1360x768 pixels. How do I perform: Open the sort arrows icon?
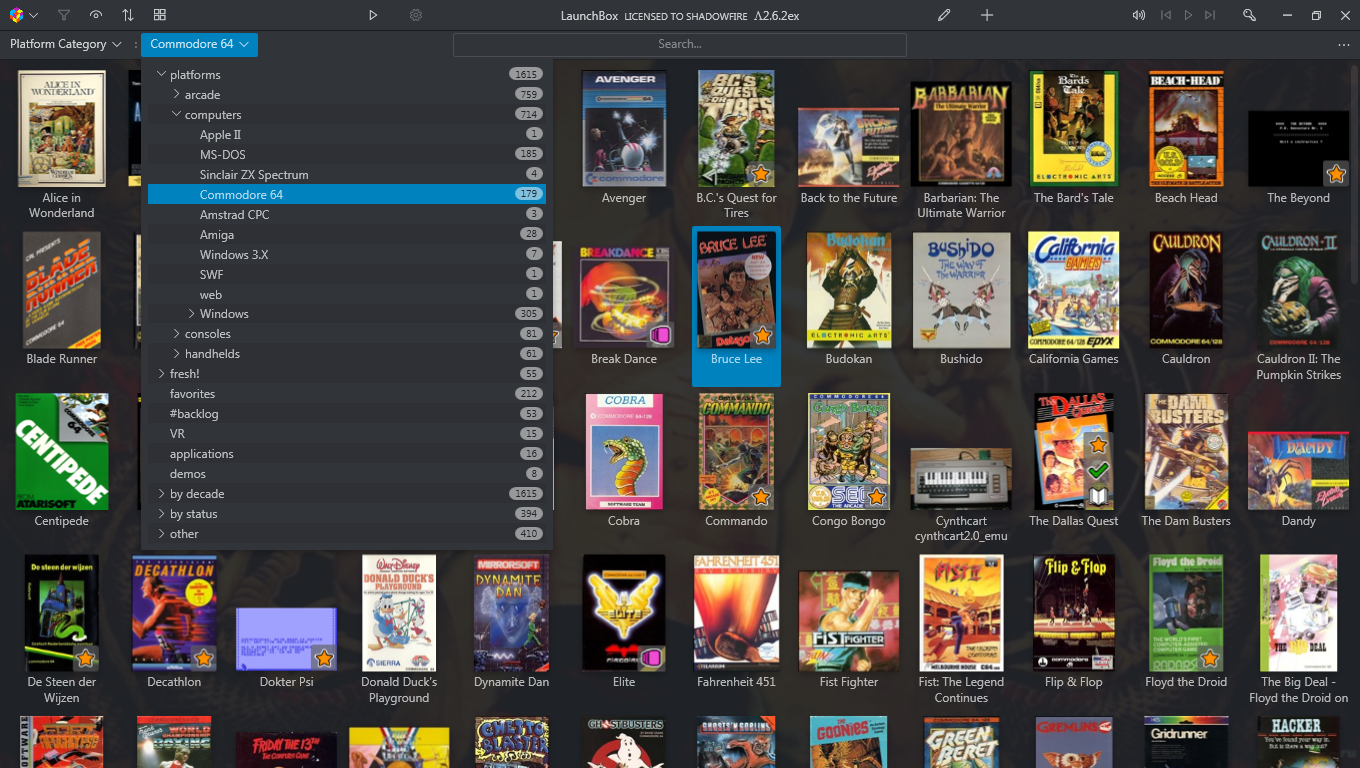tap(128, 15)
